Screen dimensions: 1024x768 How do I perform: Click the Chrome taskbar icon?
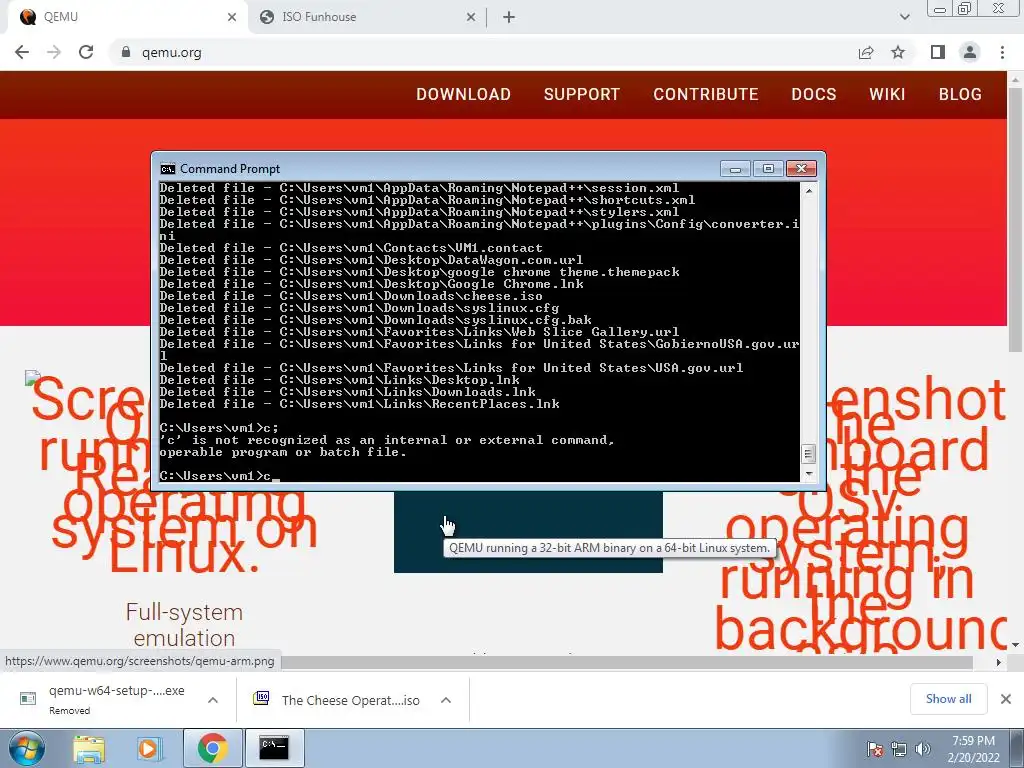(x=212, y=748)
